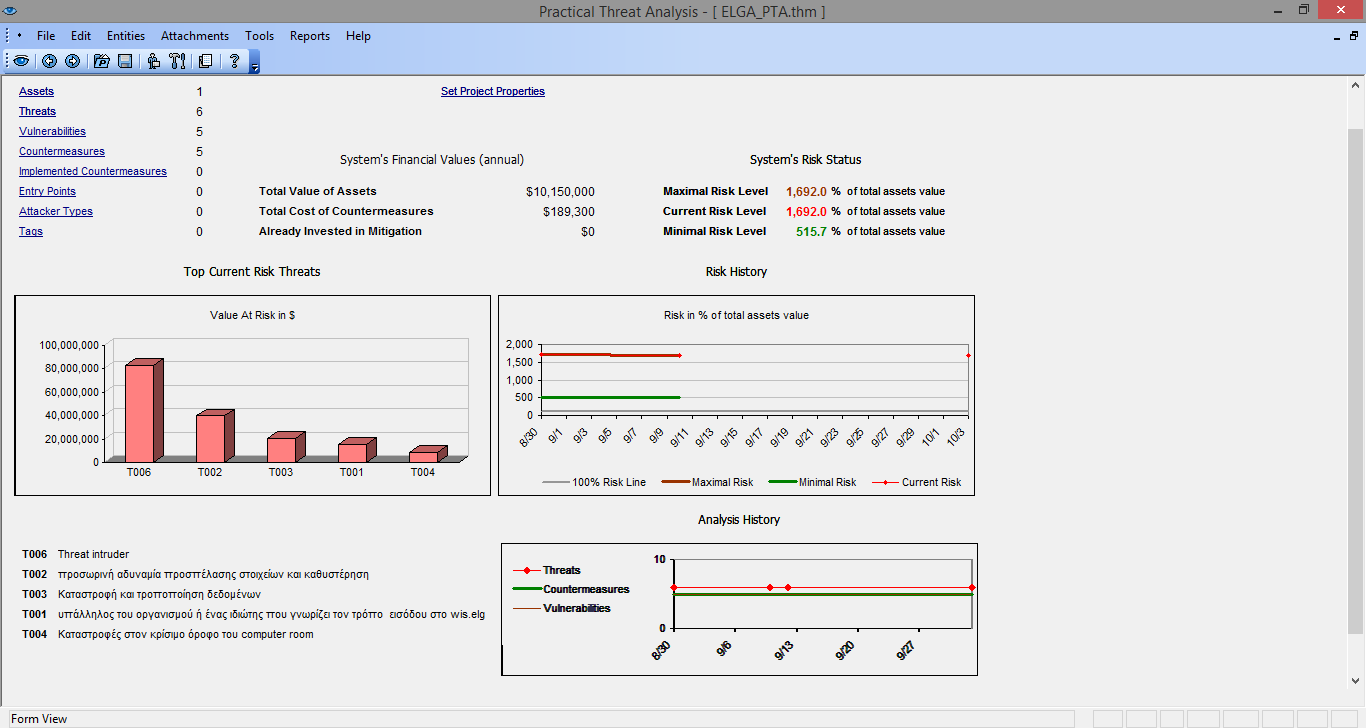
Task: Select the T003 threat description row
Action: pos(141,594)
